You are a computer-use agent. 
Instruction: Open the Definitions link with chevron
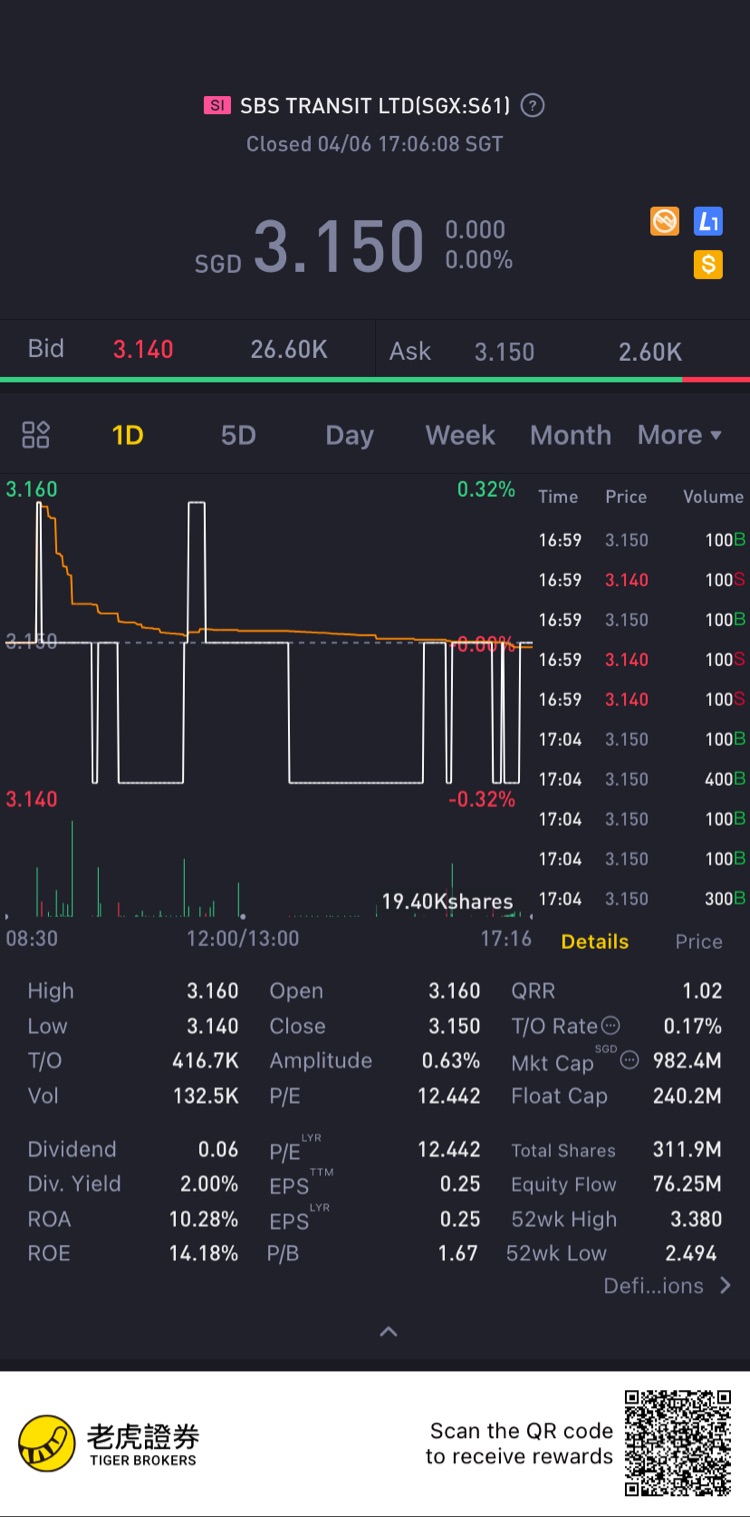(x=667, y=1286)
